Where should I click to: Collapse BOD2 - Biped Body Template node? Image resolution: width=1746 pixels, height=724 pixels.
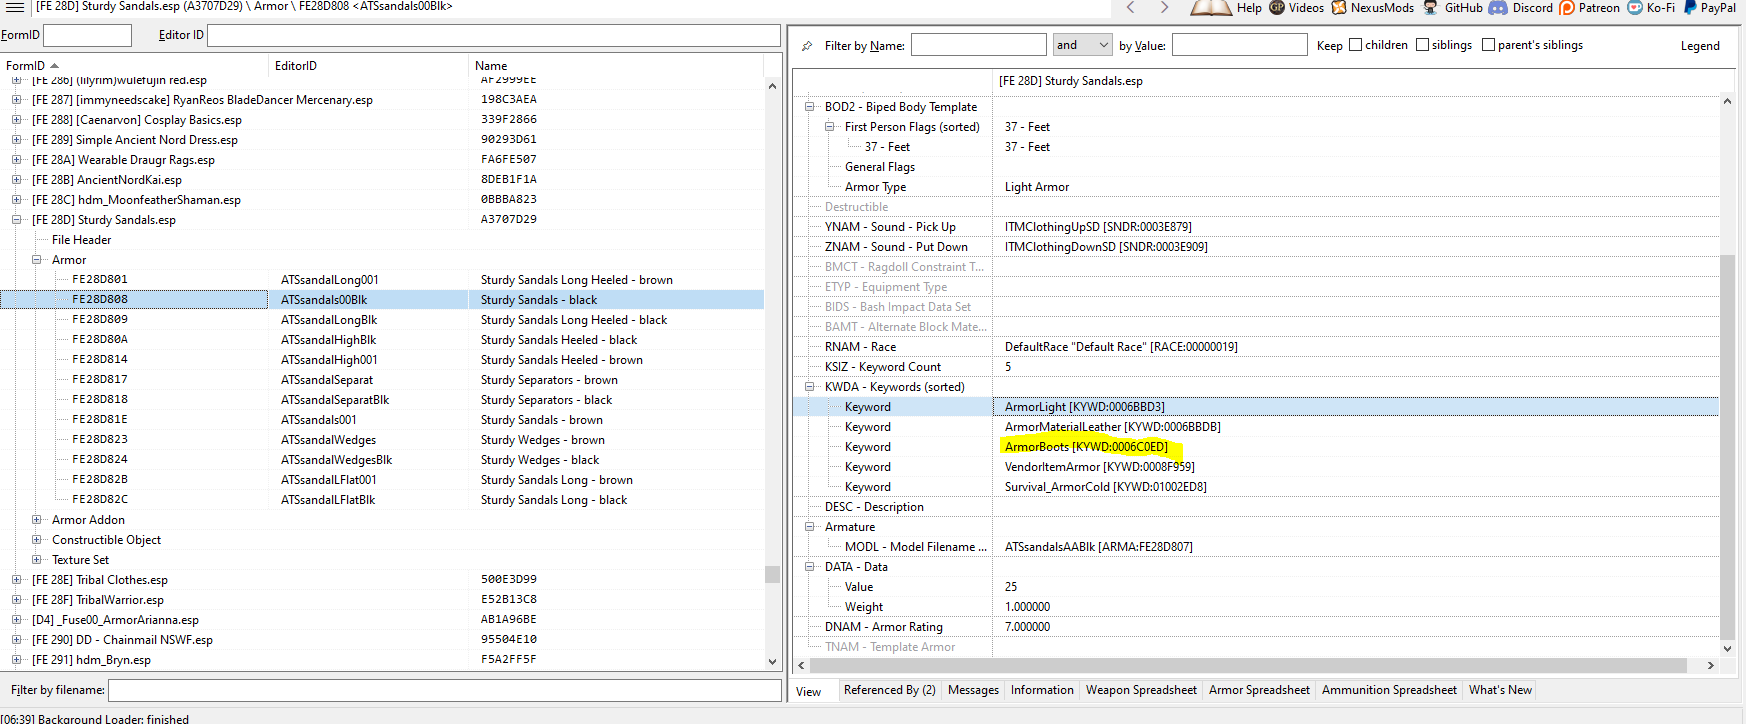(x=810, y=107)
